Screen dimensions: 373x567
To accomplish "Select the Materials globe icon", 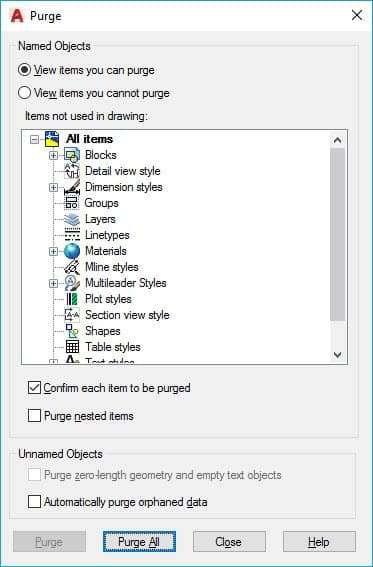I will (x=72, y=251).
